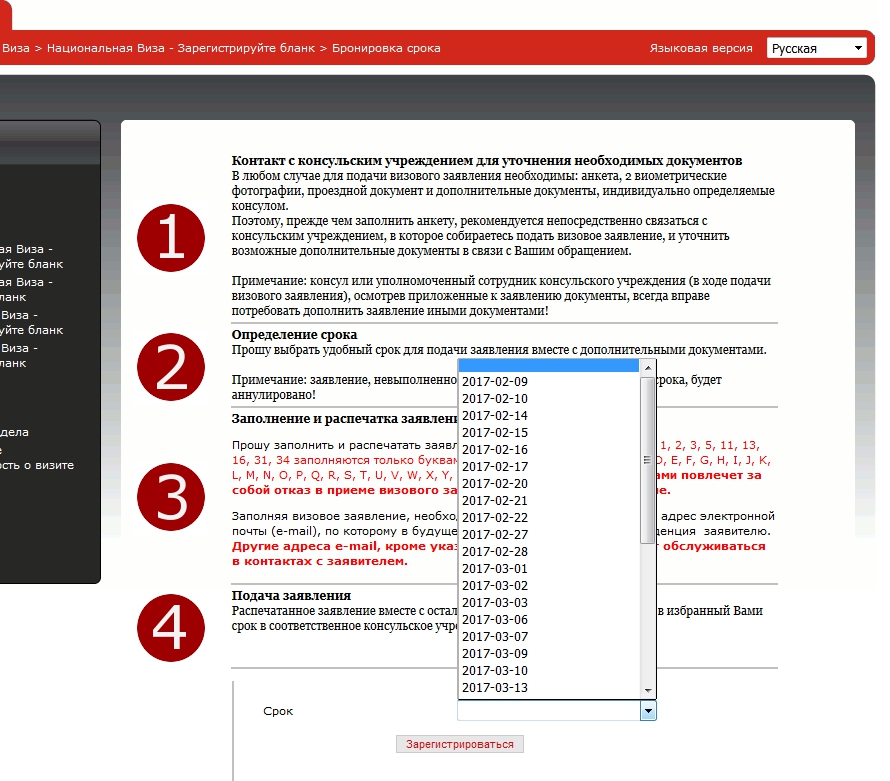Click the date list scrollbar up arrow

pyautogui.click(x=648, y=368)
